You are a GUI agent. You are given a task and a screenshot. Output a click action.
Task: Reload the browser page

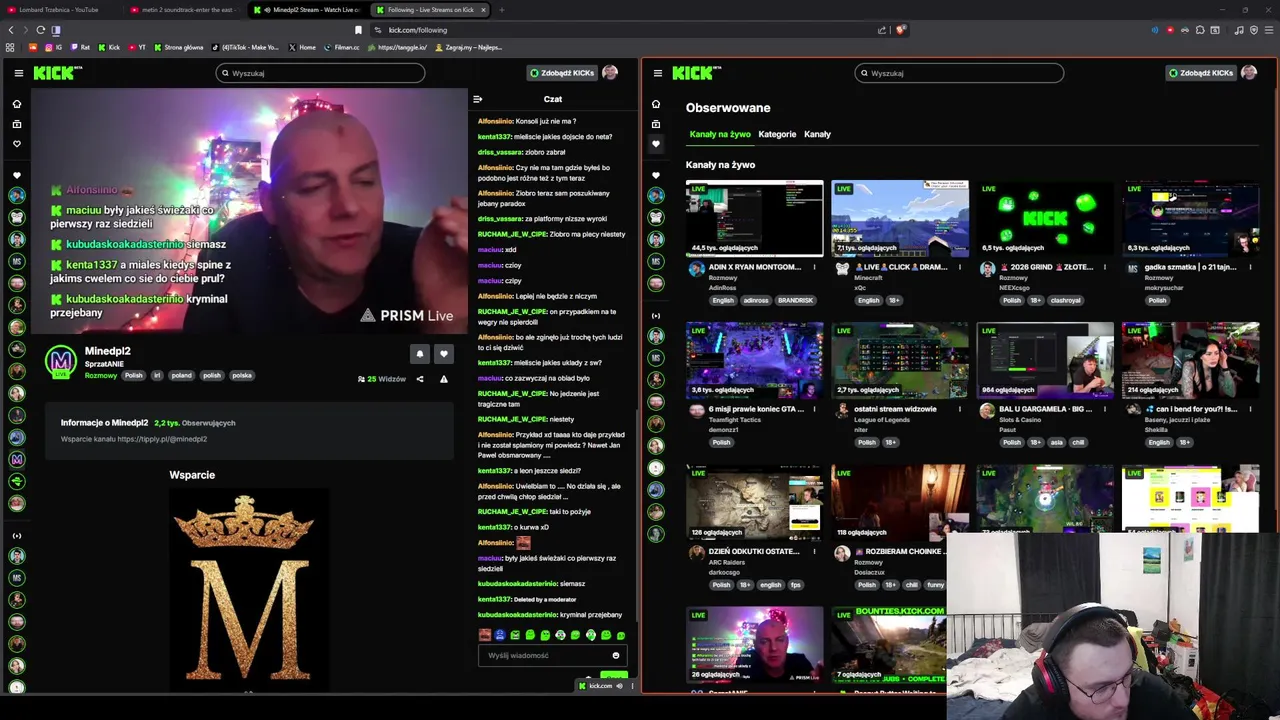(x=40, y=30)
